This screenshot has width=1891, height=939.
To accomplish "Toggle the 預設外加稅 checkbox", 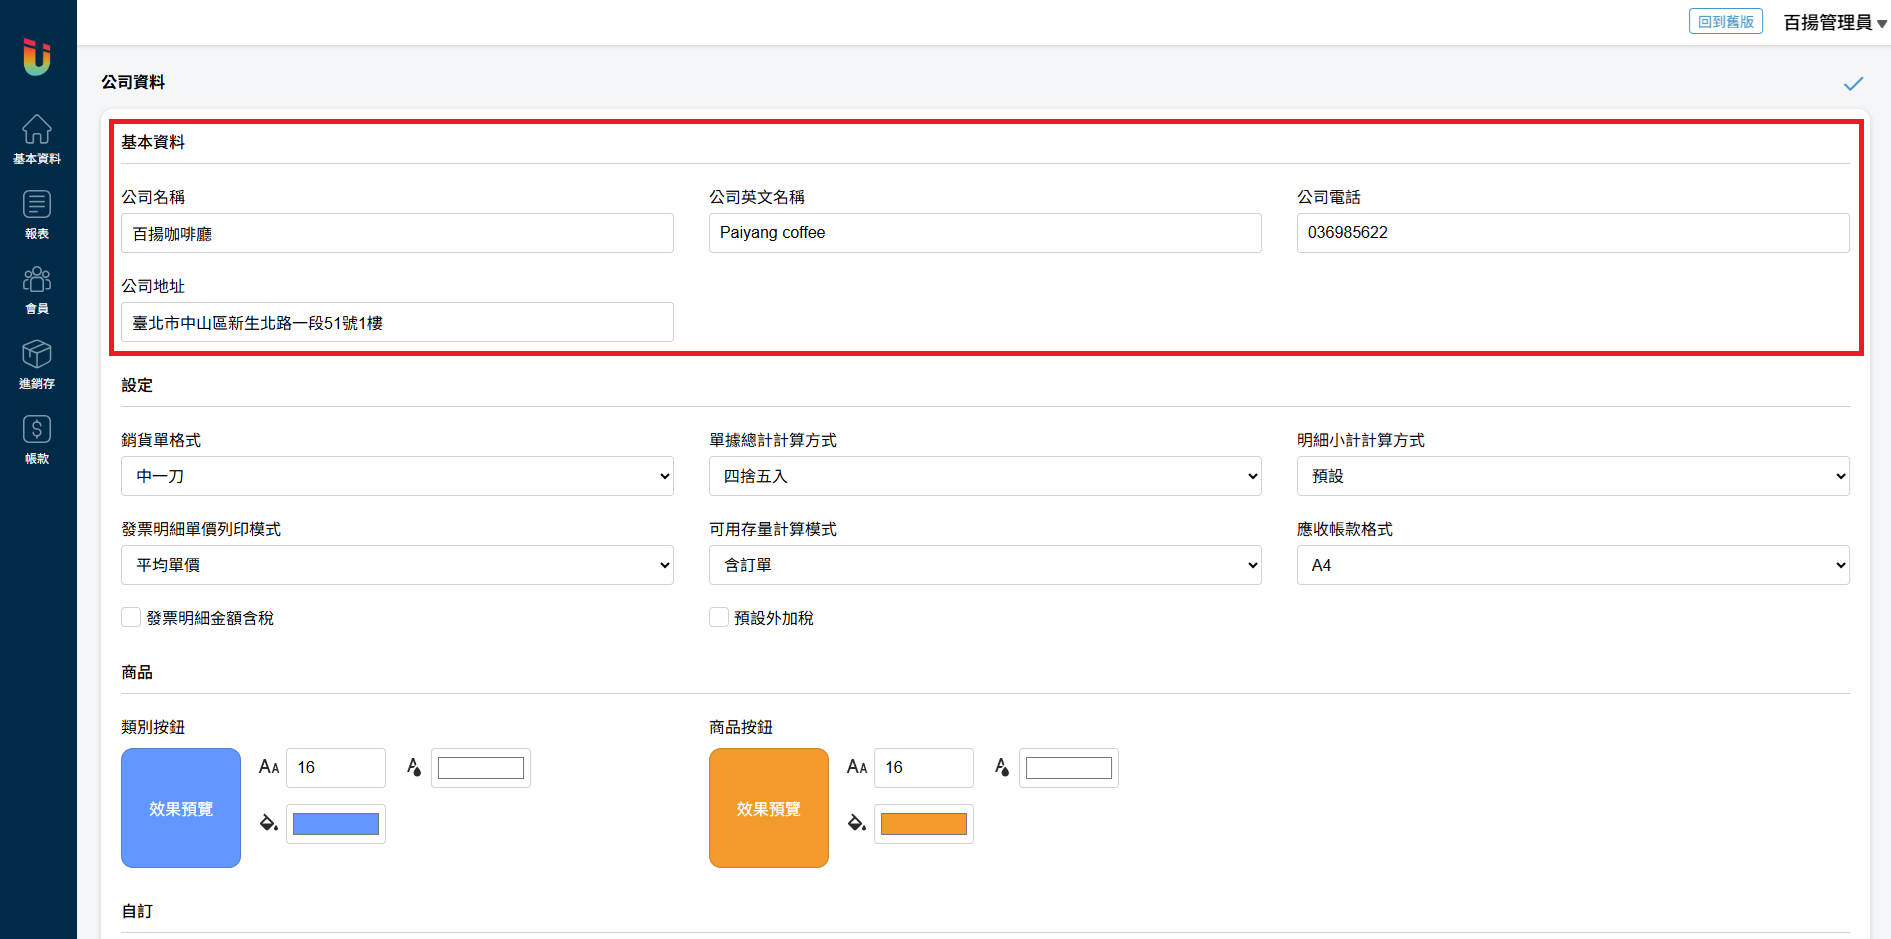I will click(x=719, y=618).
